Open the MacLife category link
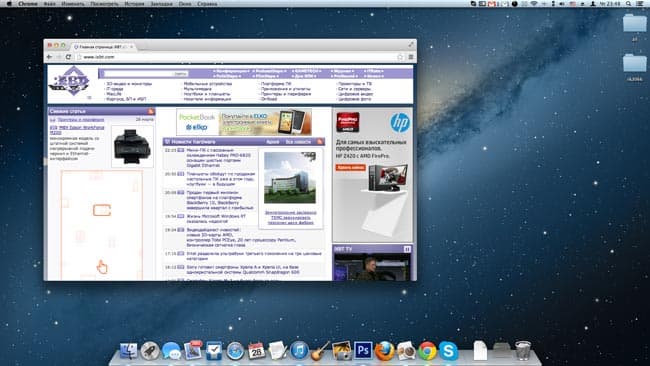Image resolution: width=650 pixels, height=366 pixels. pos(114,94)
